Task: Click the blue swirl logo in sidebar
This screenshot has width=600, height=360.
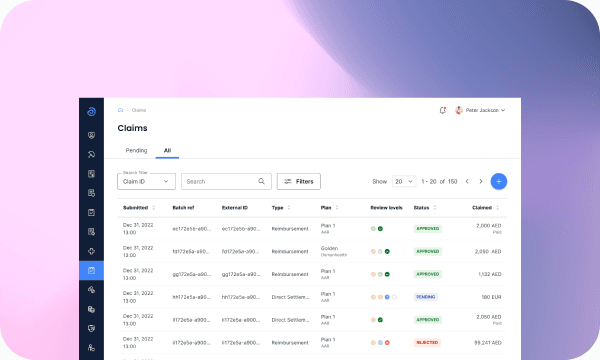Action: click(x=91, y=111)
